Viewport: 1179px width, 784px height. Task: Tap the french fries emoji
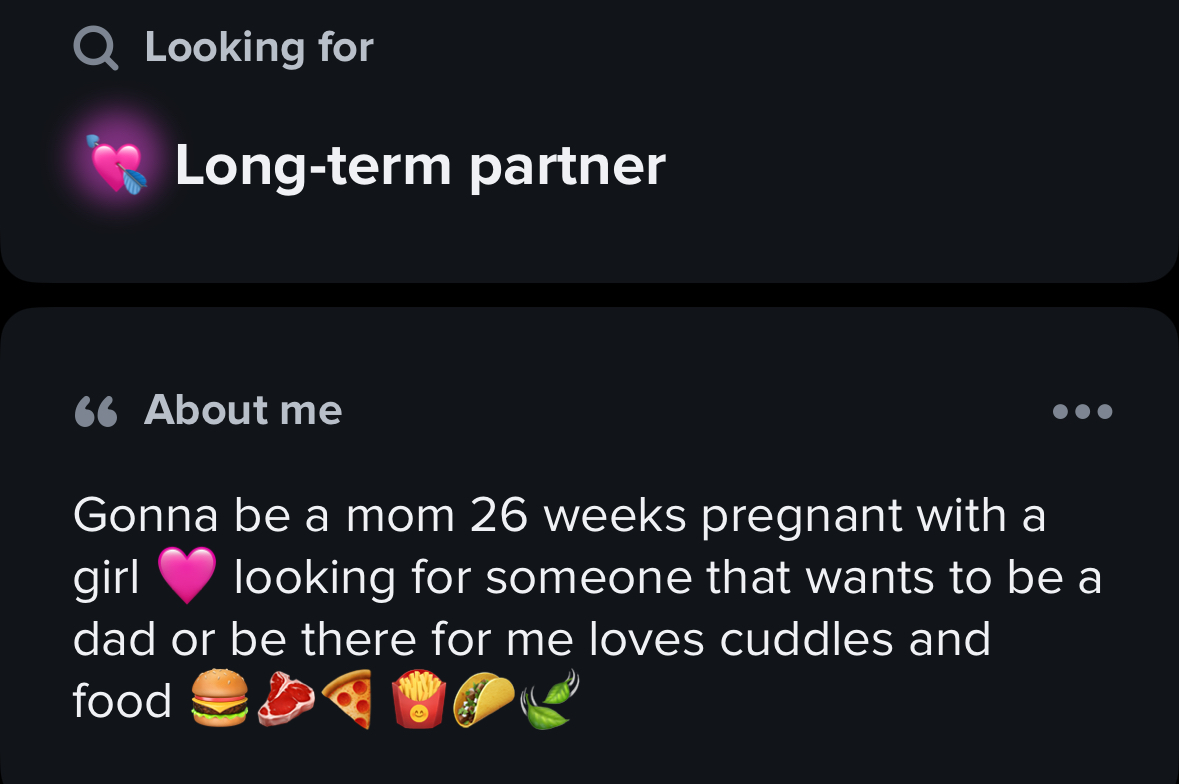click(x=419, y=698)
